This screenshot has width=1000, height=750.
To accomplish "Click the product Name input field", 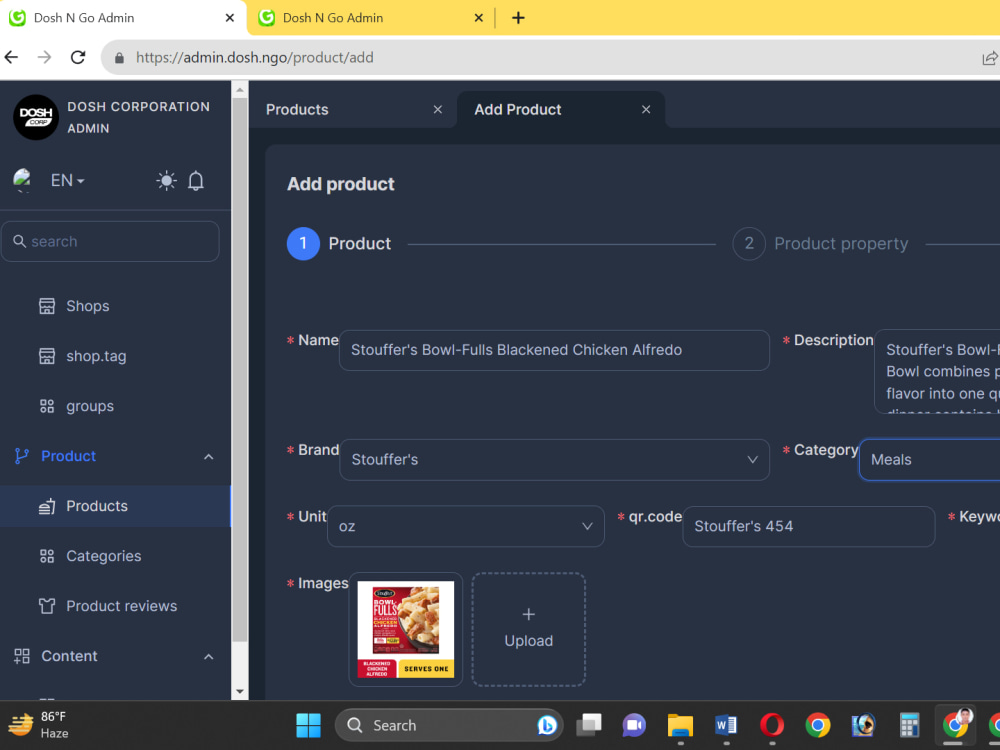I will pyautogui.click(x=554, y=350).
